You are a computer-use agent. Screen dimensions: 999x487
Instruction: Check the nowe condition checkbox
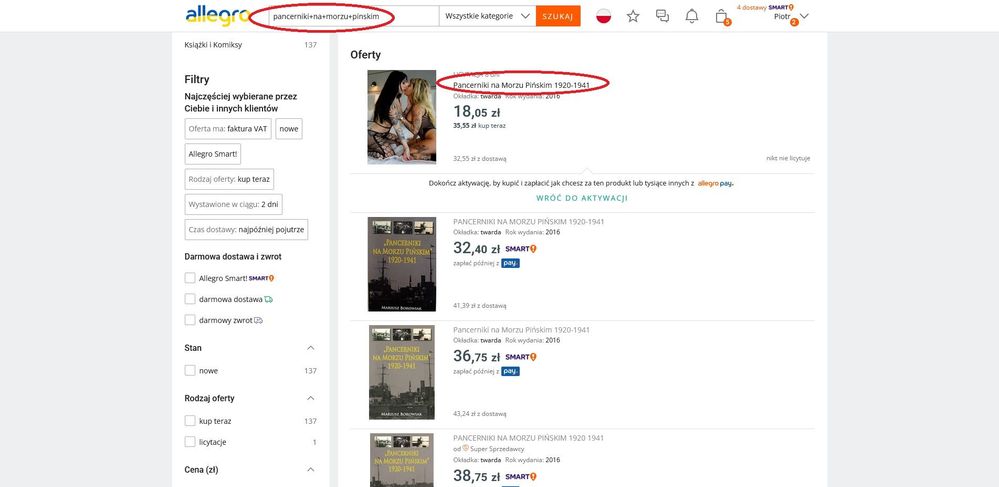190,370
